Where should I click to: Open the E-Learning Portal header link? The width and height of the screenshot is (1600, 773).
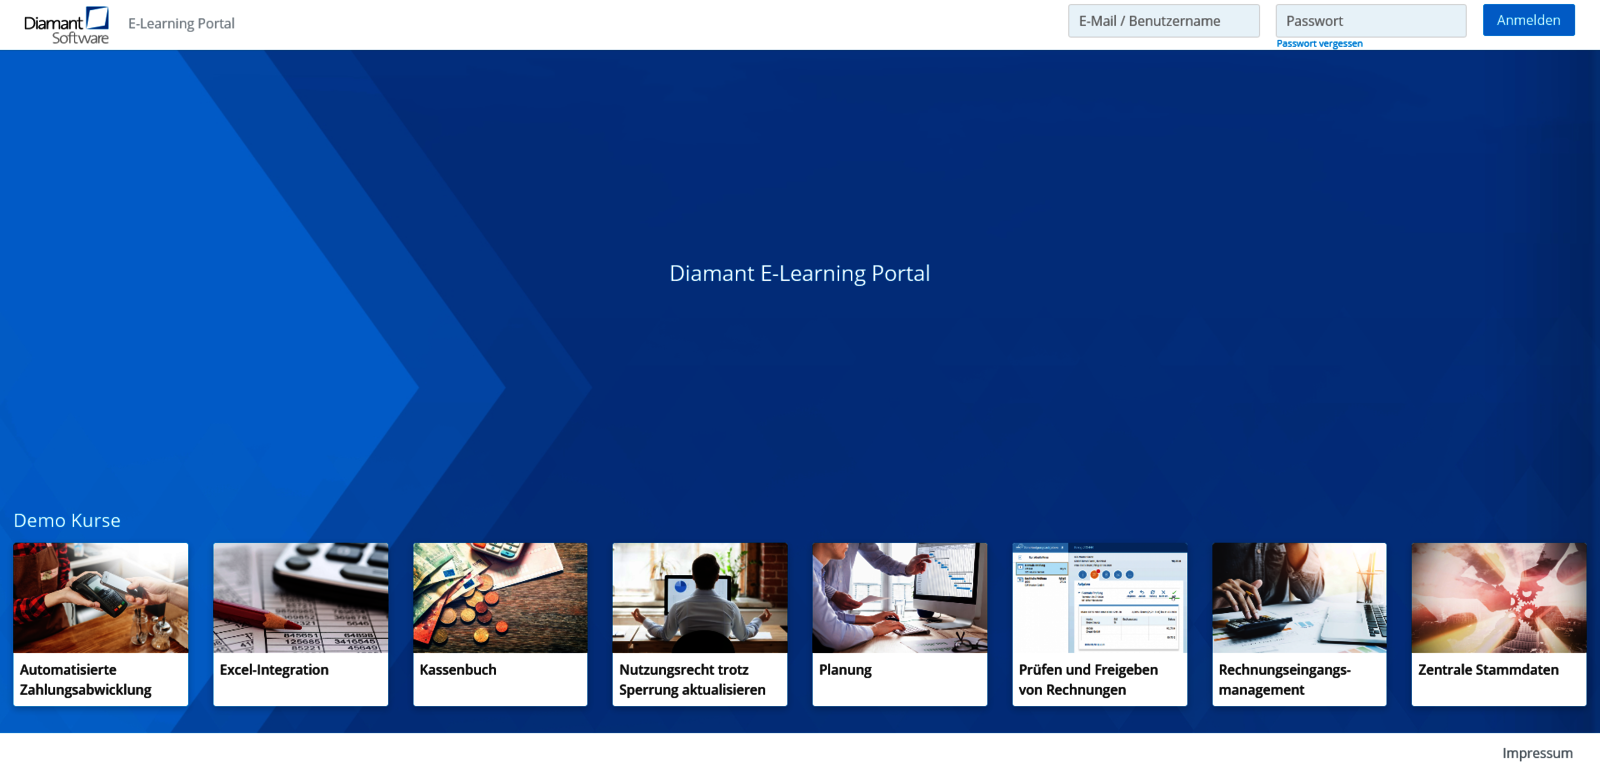click(x=181, y=23)
